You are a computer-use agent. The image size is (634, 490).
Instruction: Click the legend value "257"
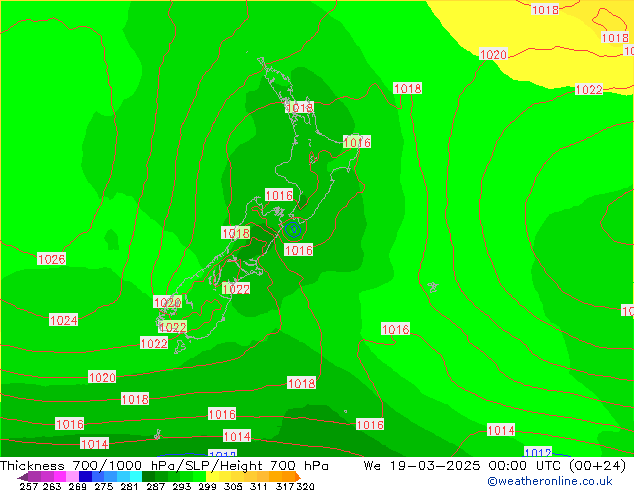coord(27,486)
